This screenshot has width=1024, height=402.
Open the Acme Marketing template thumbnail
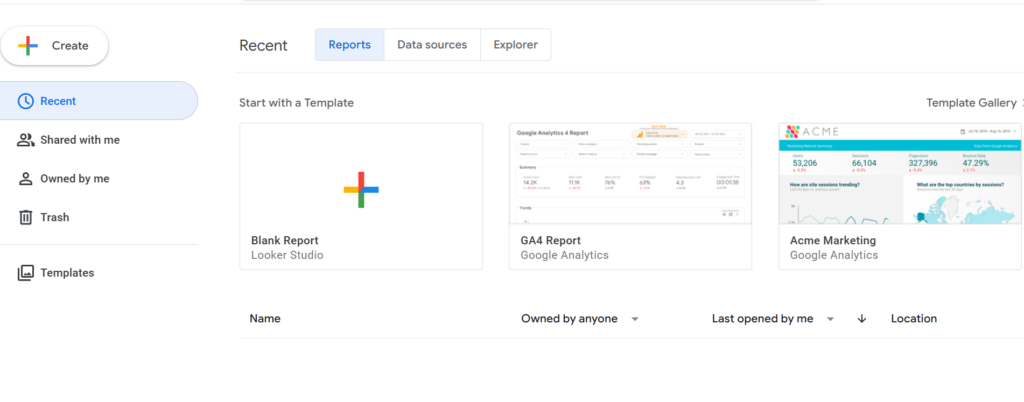[x=900, y=174]
